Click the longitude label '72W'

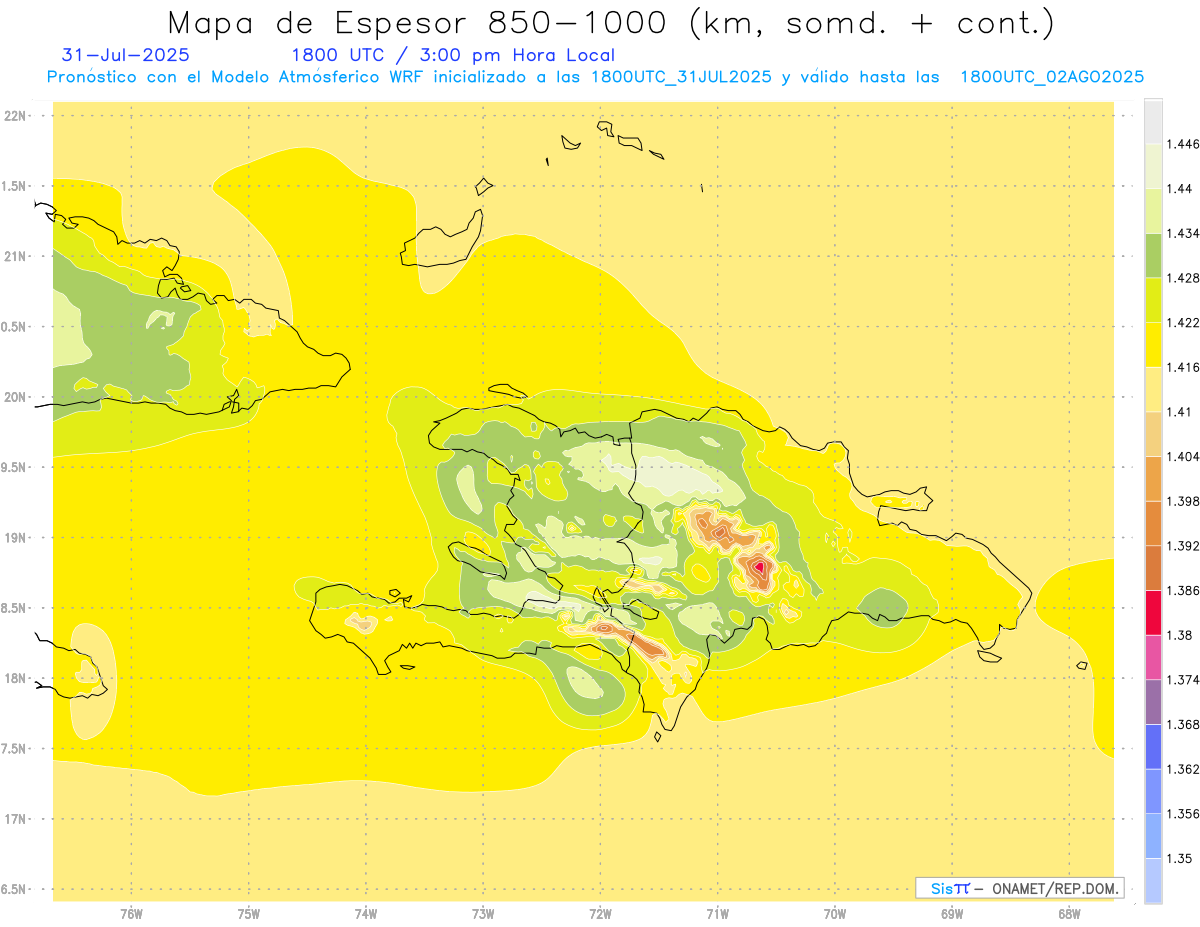601,913
